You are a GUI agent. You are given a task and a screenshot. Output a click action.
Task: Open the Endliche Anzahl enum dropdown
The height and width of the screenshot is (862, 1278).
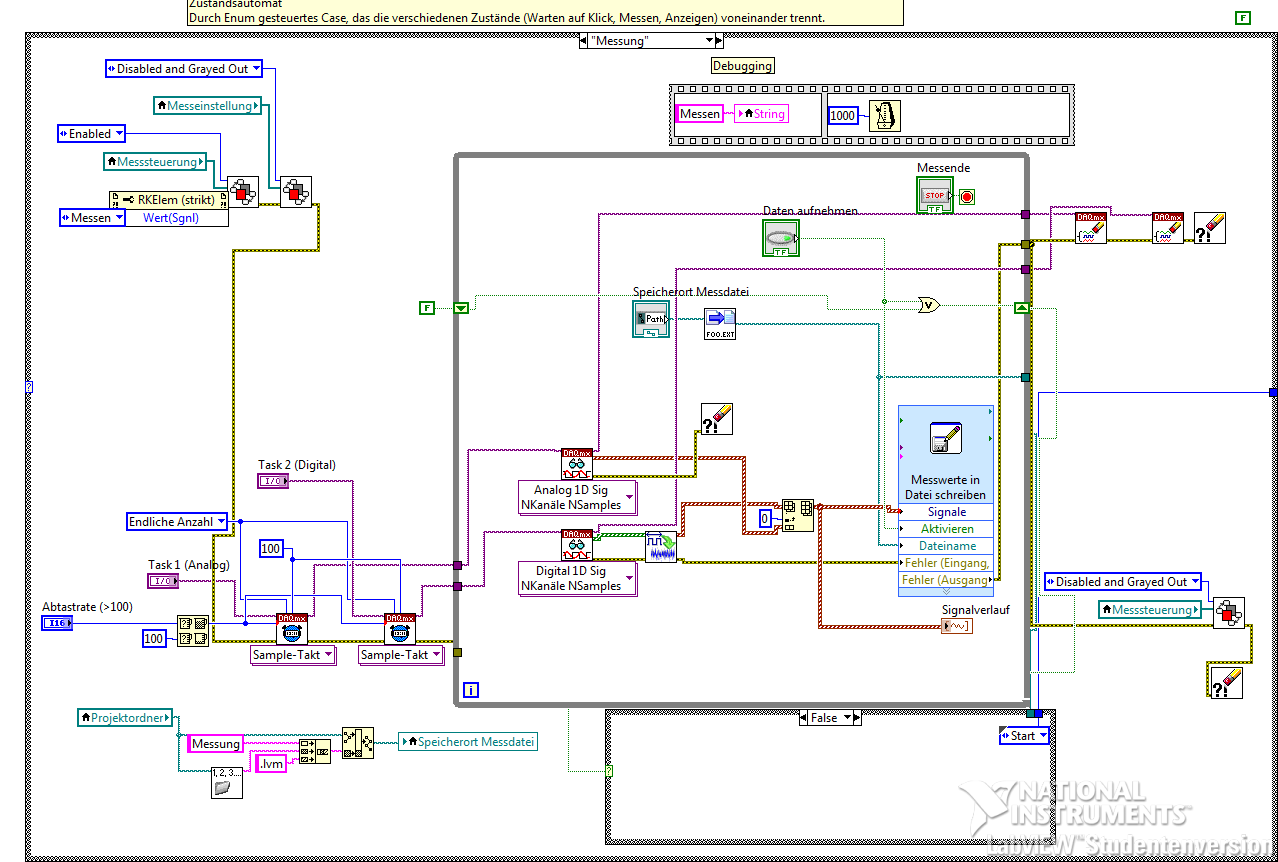click(x=177, y=521)
